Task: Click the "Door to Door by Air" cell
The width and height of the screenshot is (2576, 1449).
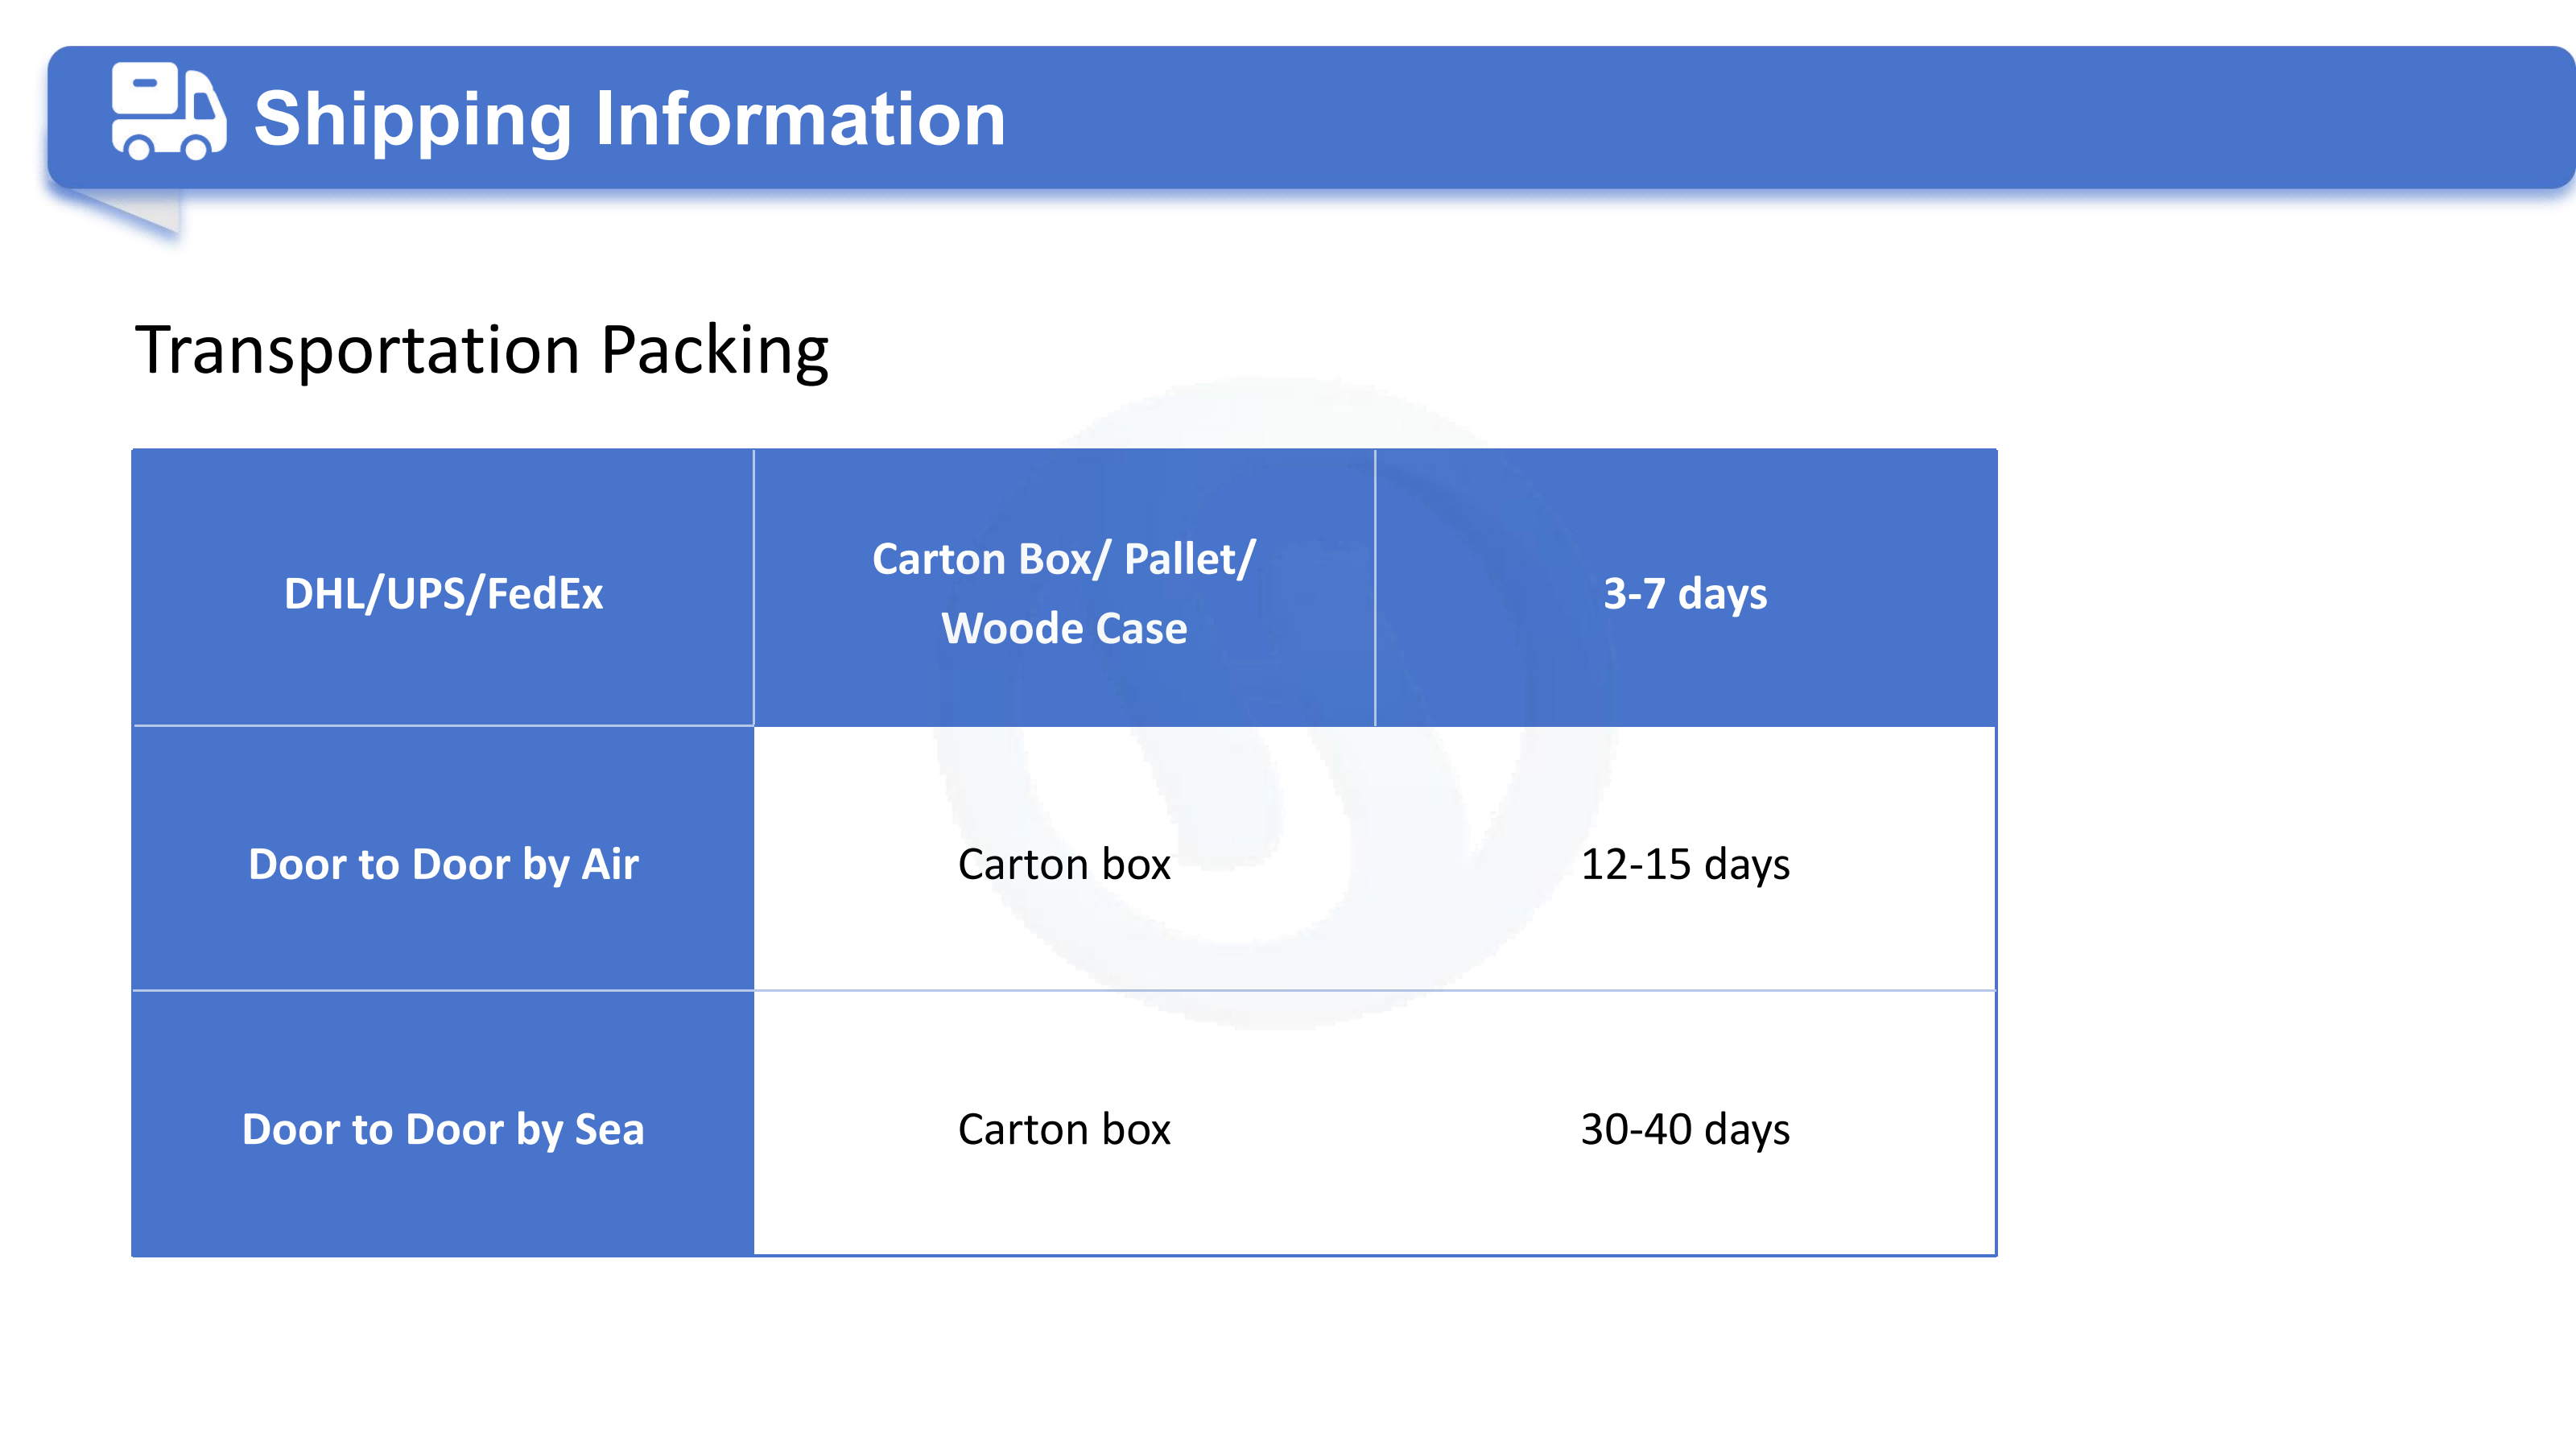Action: (x=443, y=859)
